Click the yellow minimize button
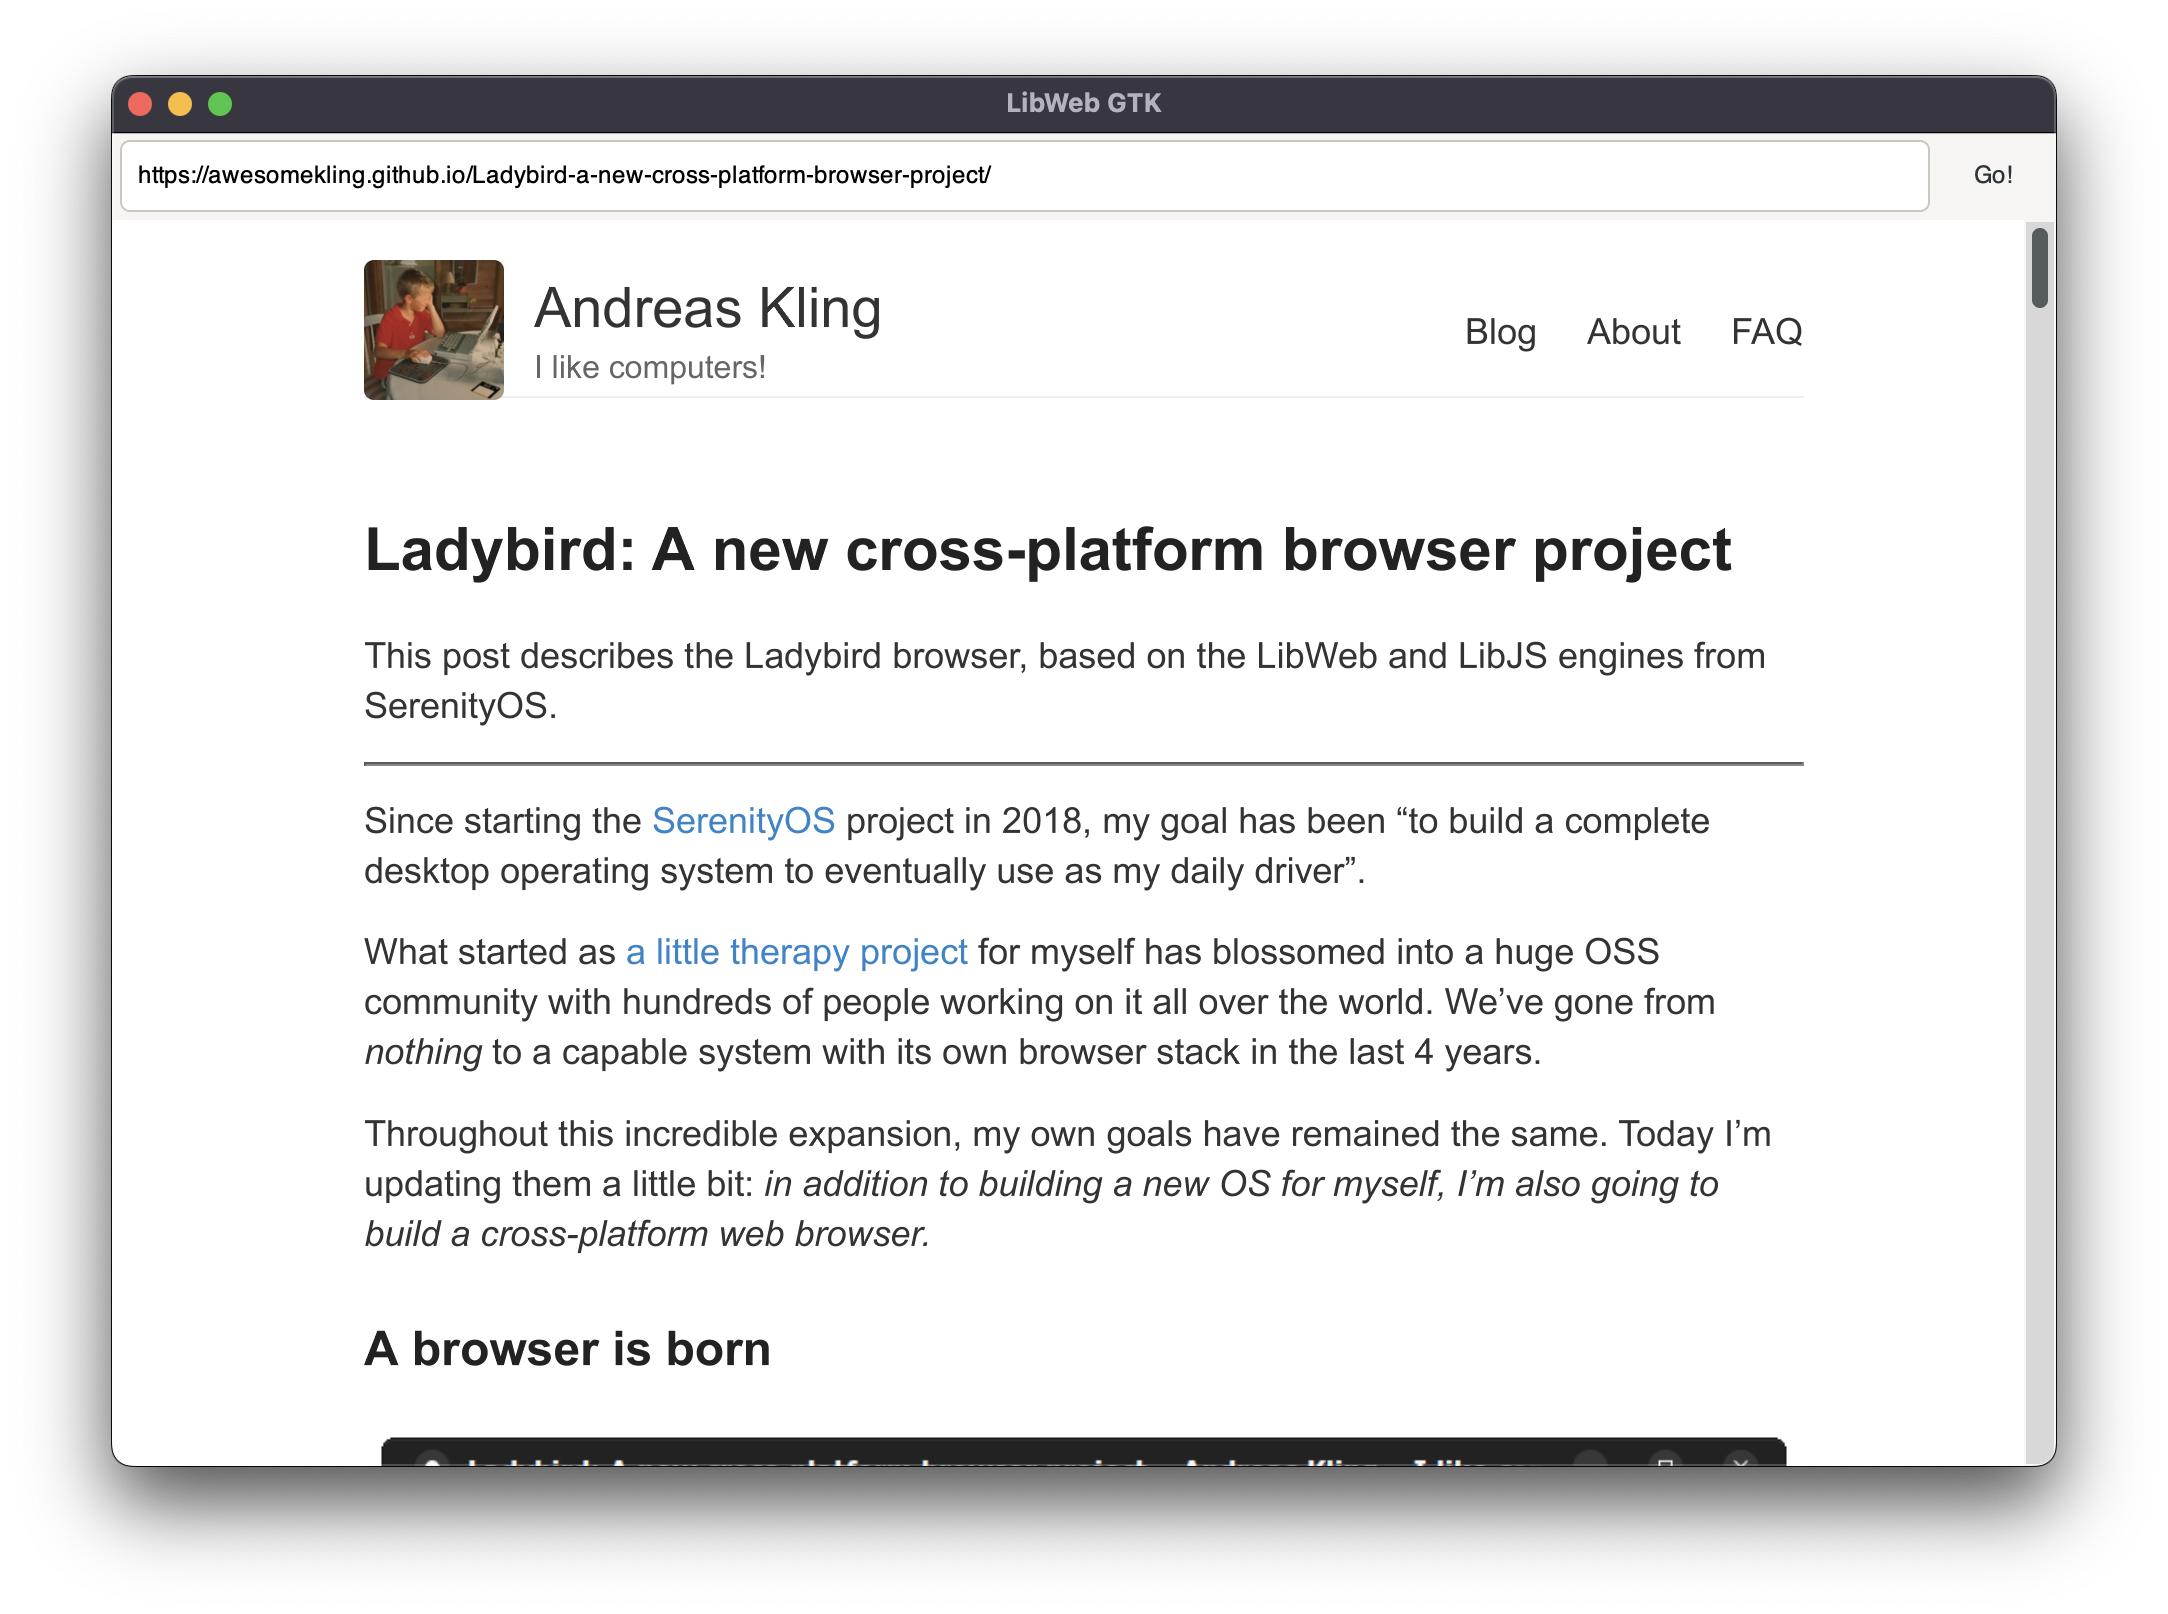 181,103
